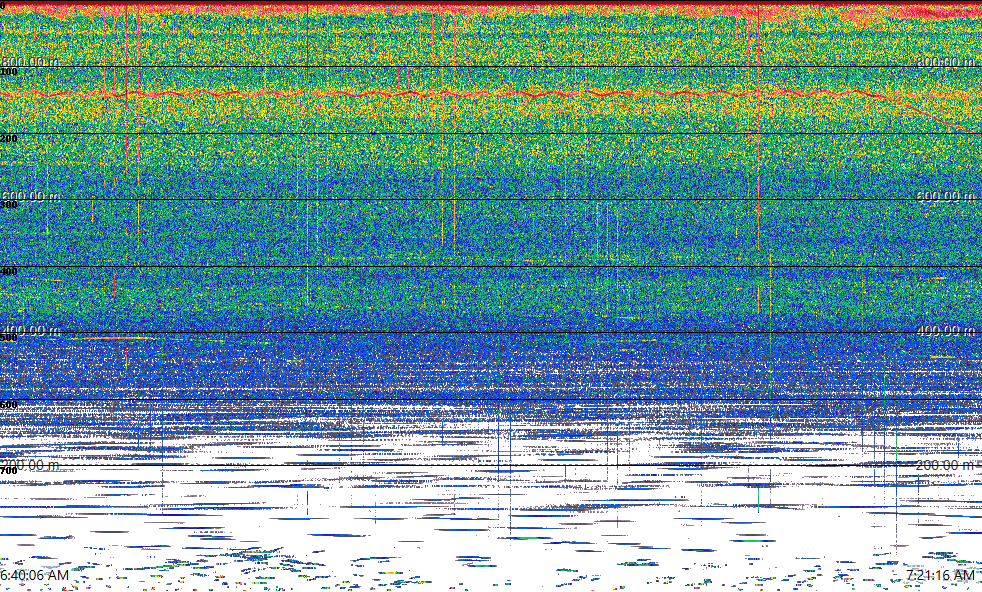Select the bold 400 range tick label
The image size is (982, 592).
[9, 271]
